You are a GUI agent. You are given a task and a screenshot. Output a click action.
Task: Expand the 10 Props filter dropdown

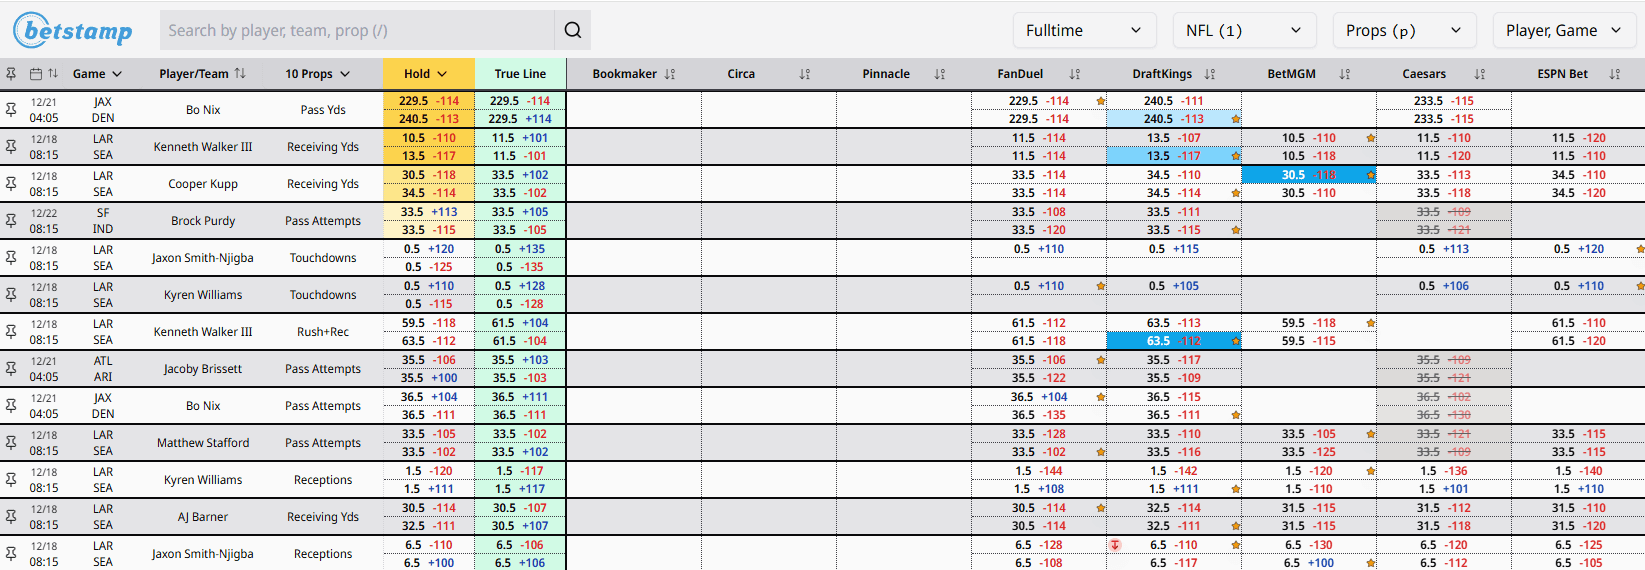tap(318, 74)
